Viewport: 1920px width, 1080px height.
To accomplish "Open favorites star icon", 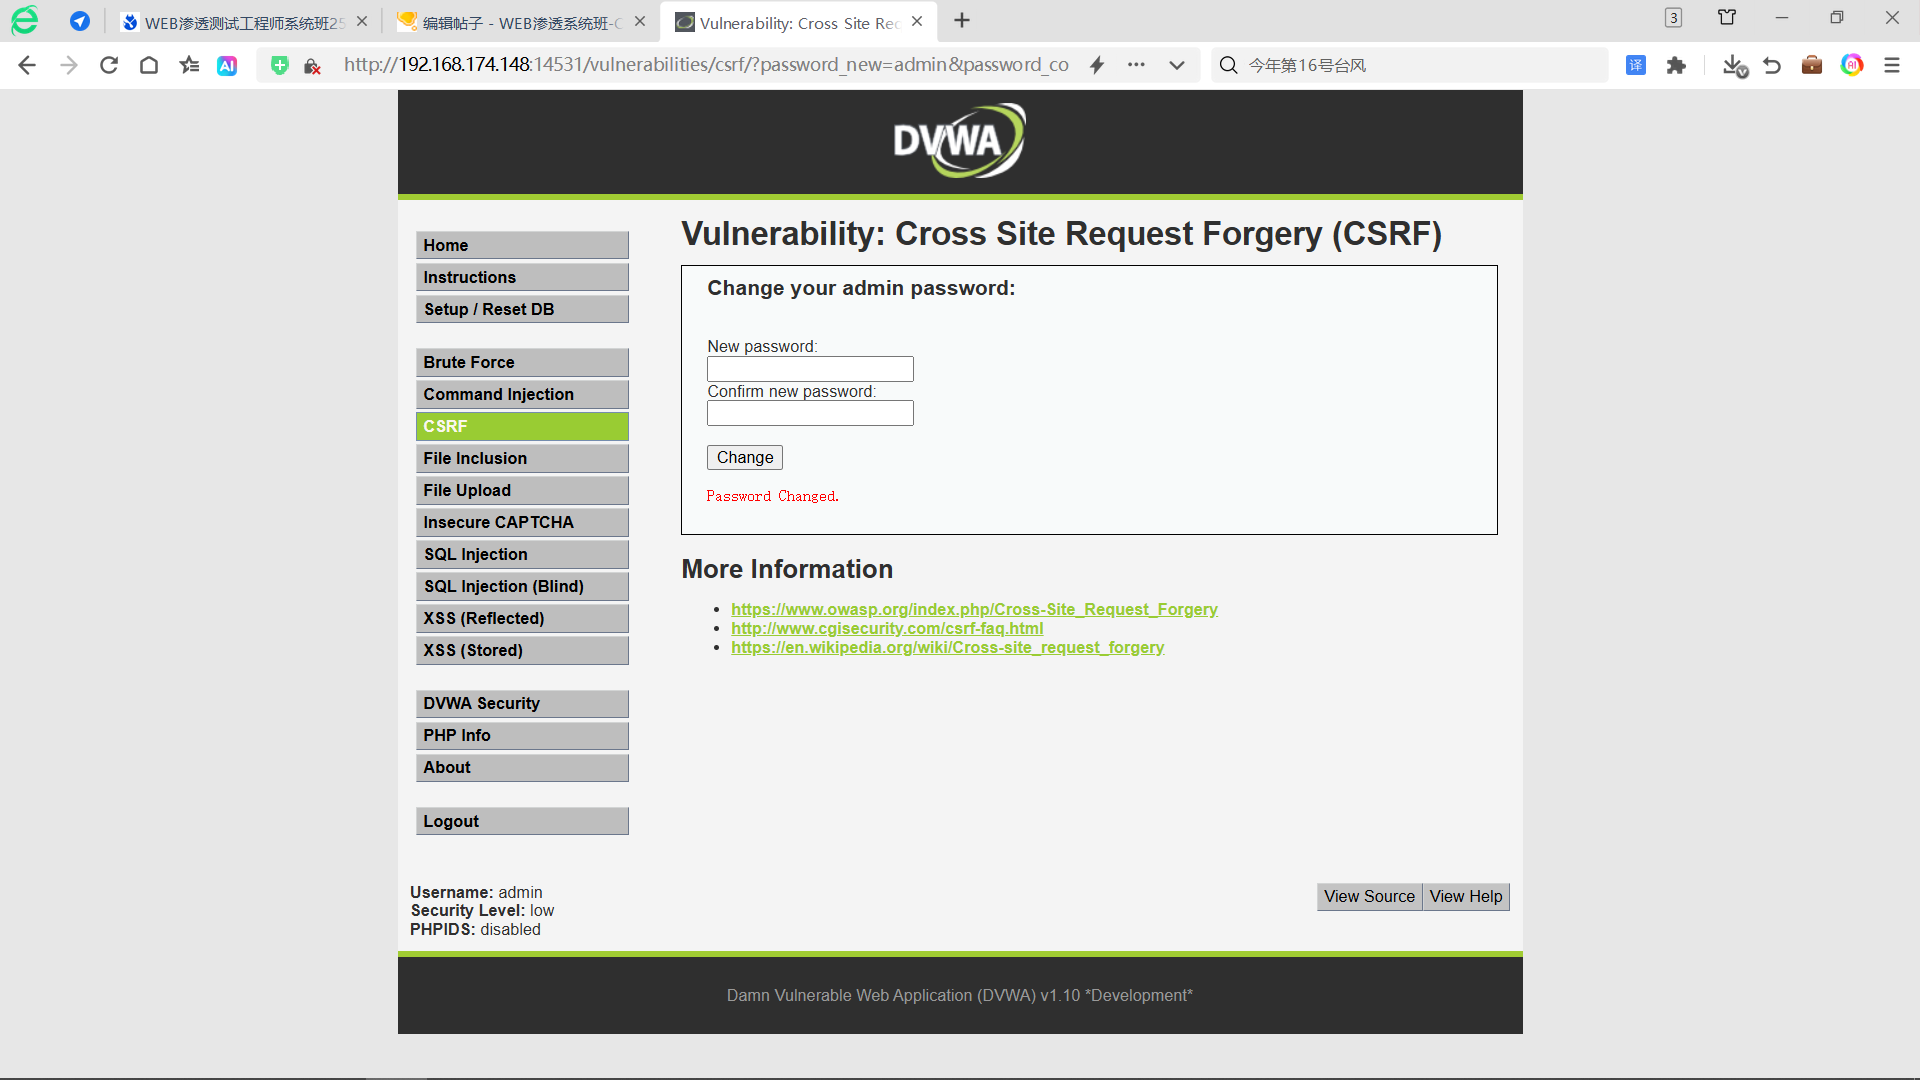I will click(x=189, y=65).
